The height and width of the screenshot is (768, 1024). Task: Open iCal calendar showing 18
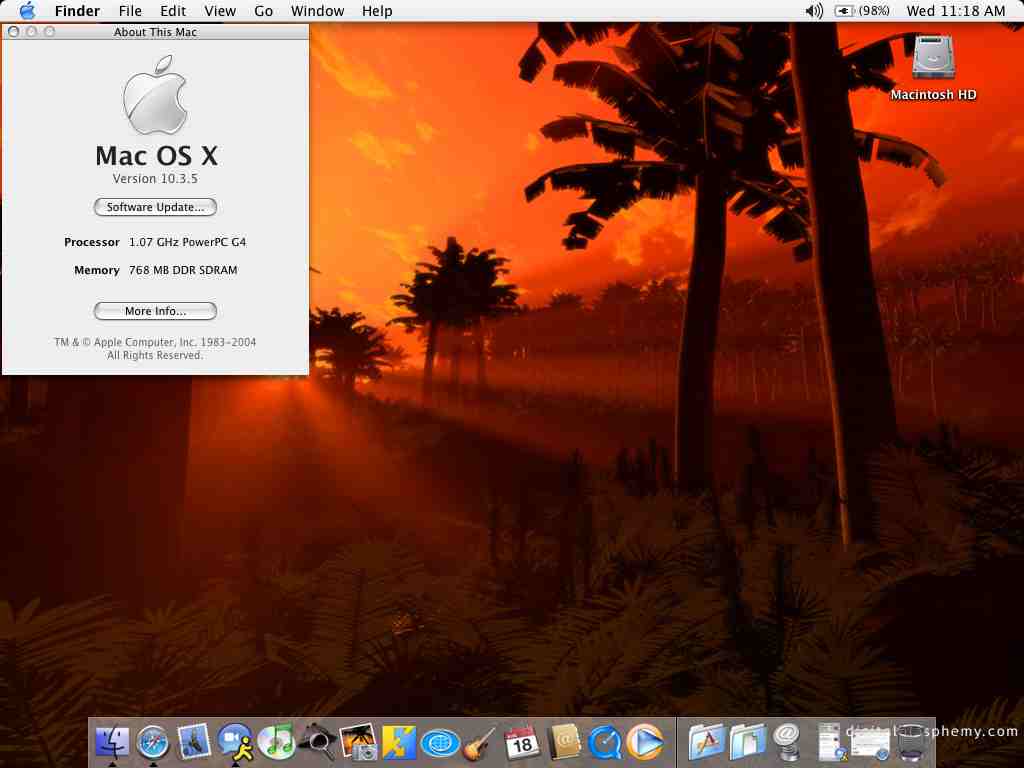click(x=522, y=743)
